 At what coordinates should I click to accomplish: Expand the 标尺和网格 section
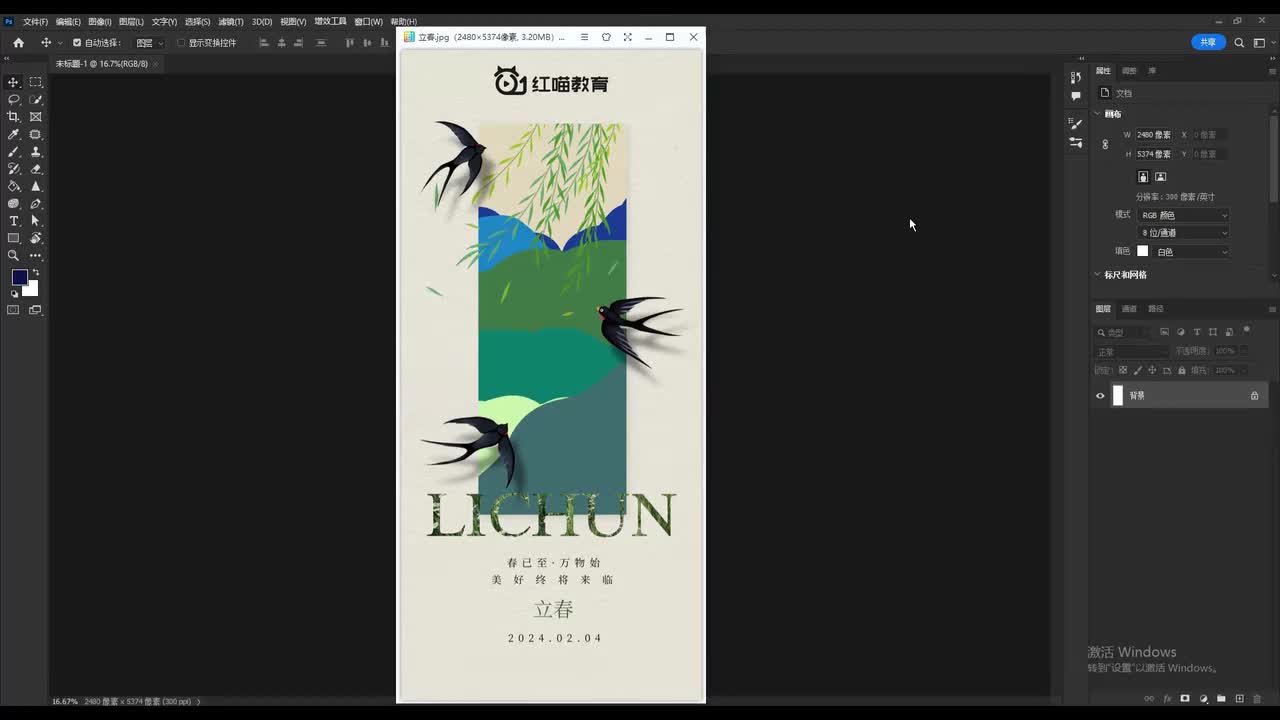1097,275
